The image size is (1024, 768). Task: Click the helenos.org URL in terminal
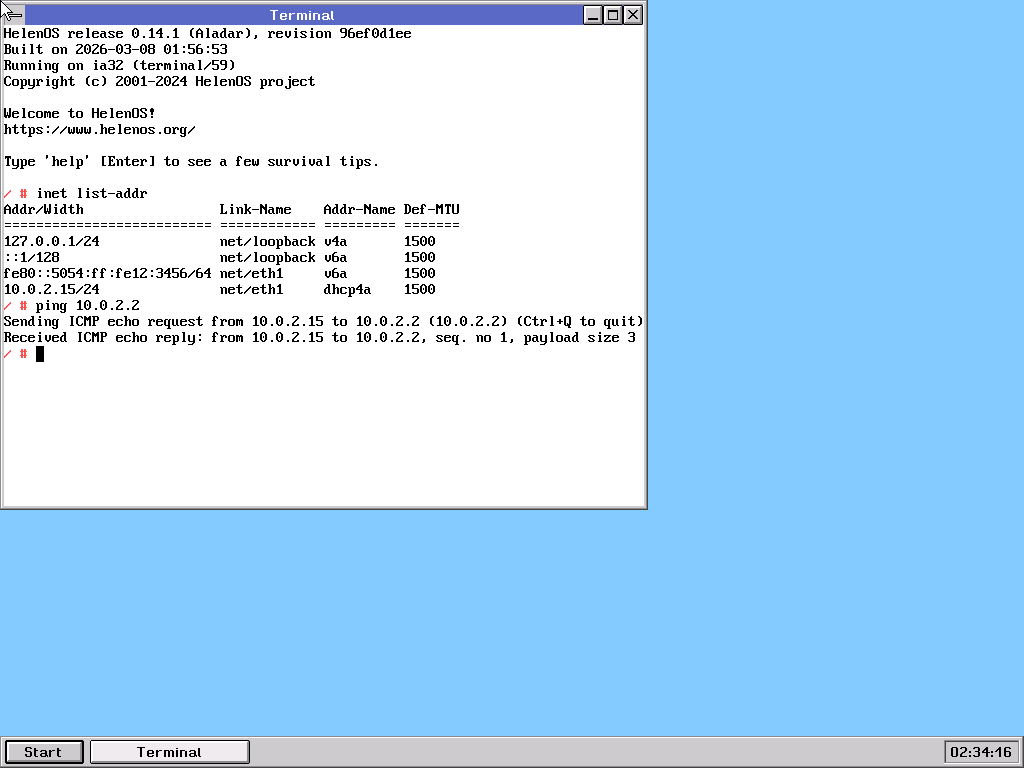[99, 130]
